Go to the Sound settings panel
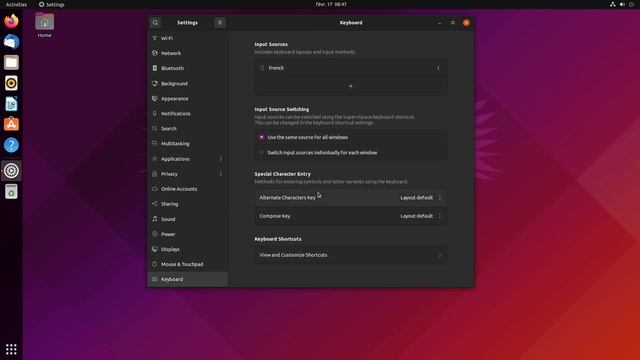 (x=188, y=219)
